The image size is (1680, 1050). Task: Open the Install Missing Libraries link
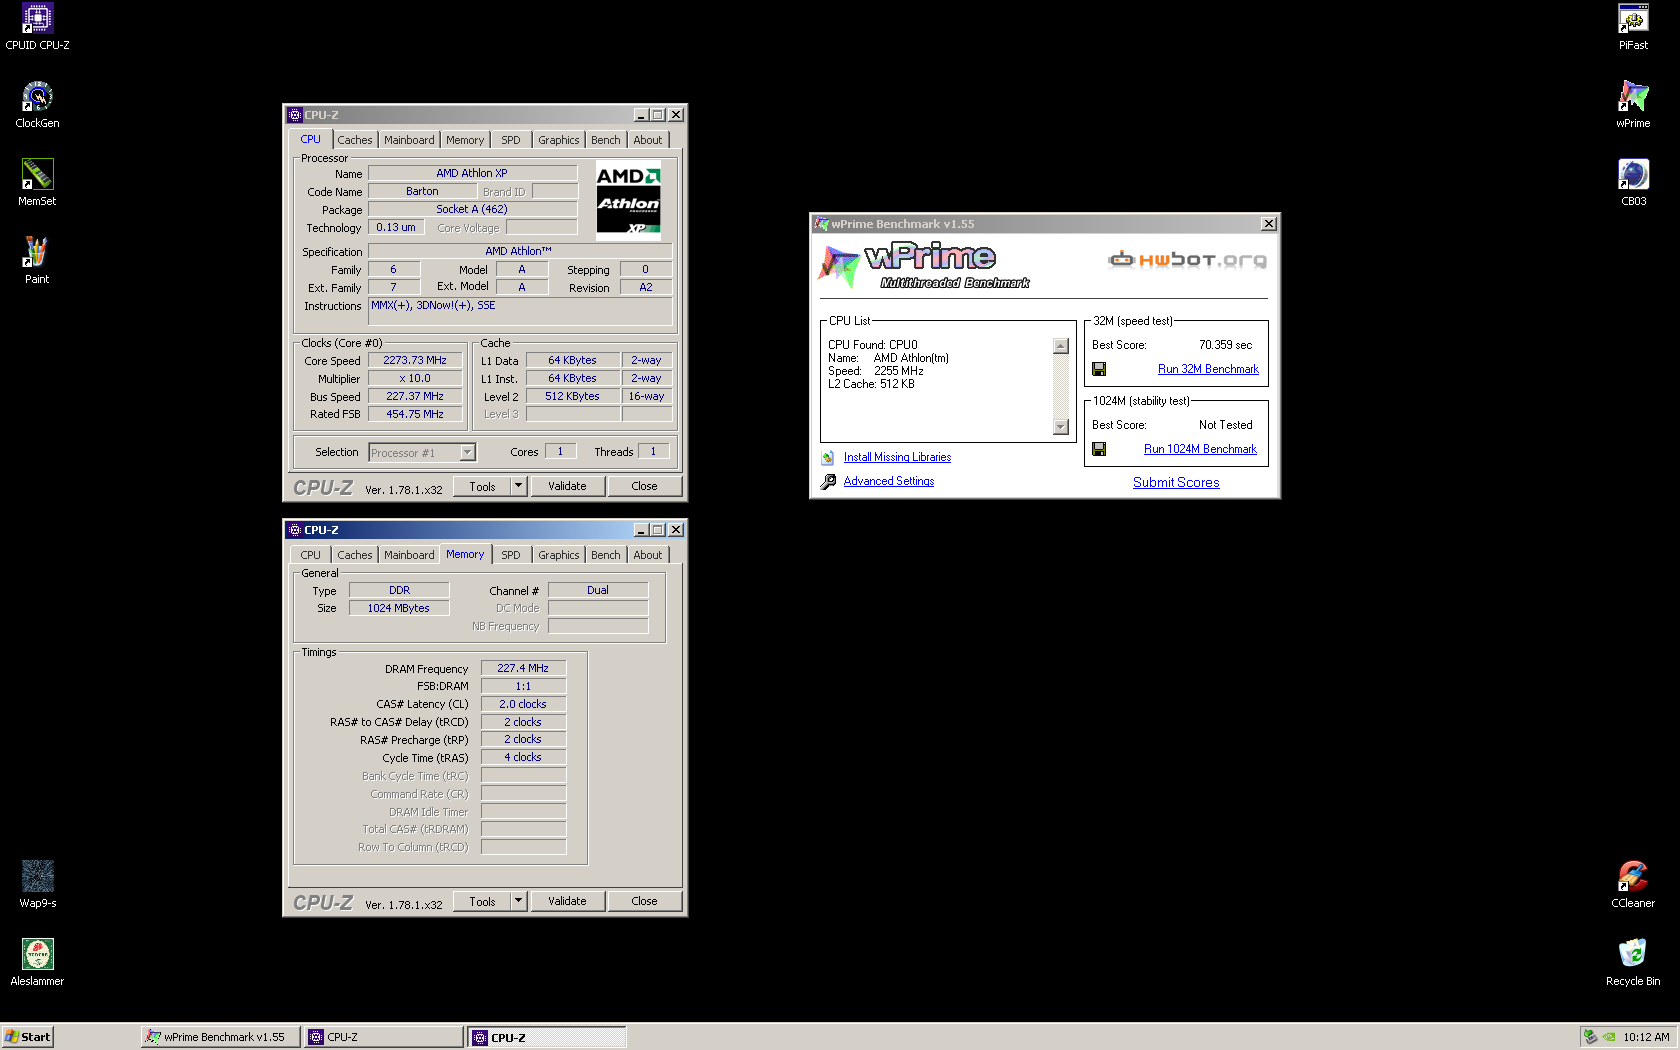click(x=897, y=457)
